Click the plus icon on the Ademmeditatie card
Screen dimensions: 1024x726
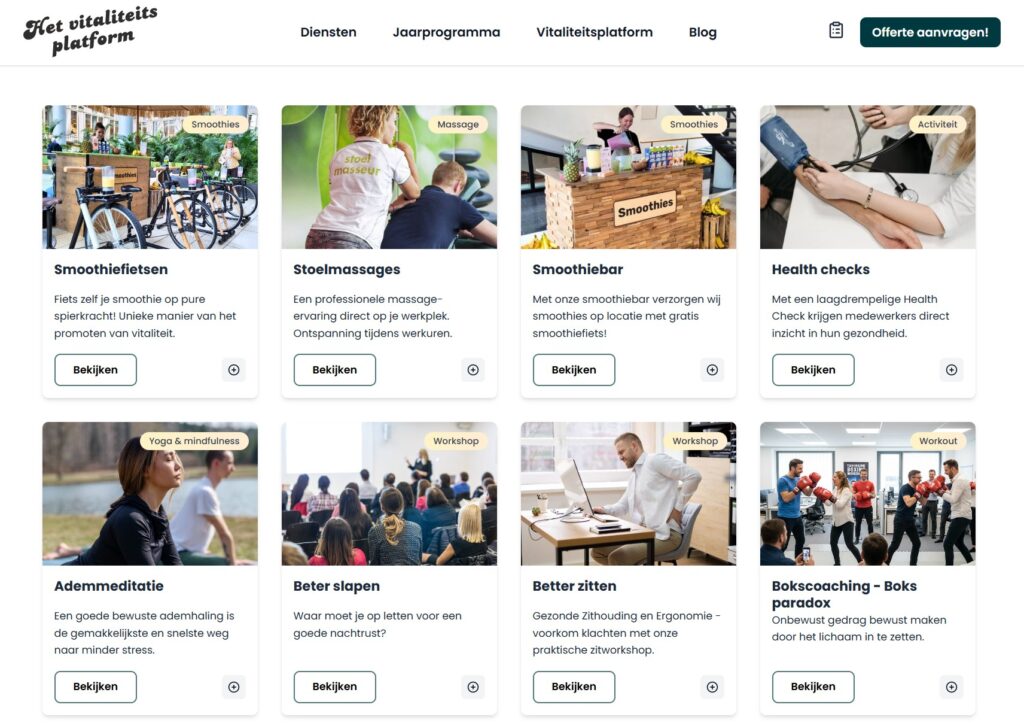coord(233,687)
